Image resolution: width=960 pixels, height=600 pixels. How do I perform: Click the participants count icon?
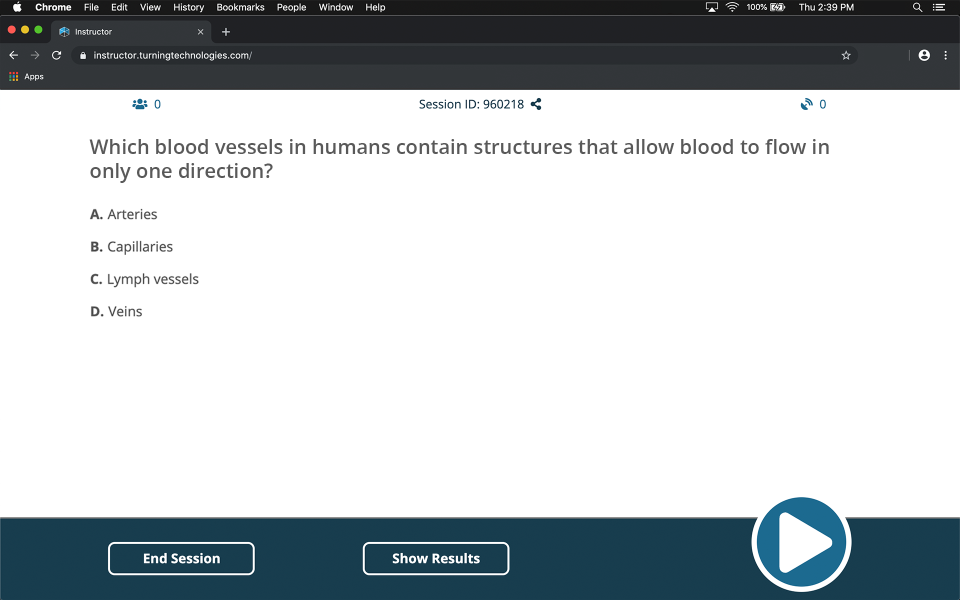(x=140, y=104)
